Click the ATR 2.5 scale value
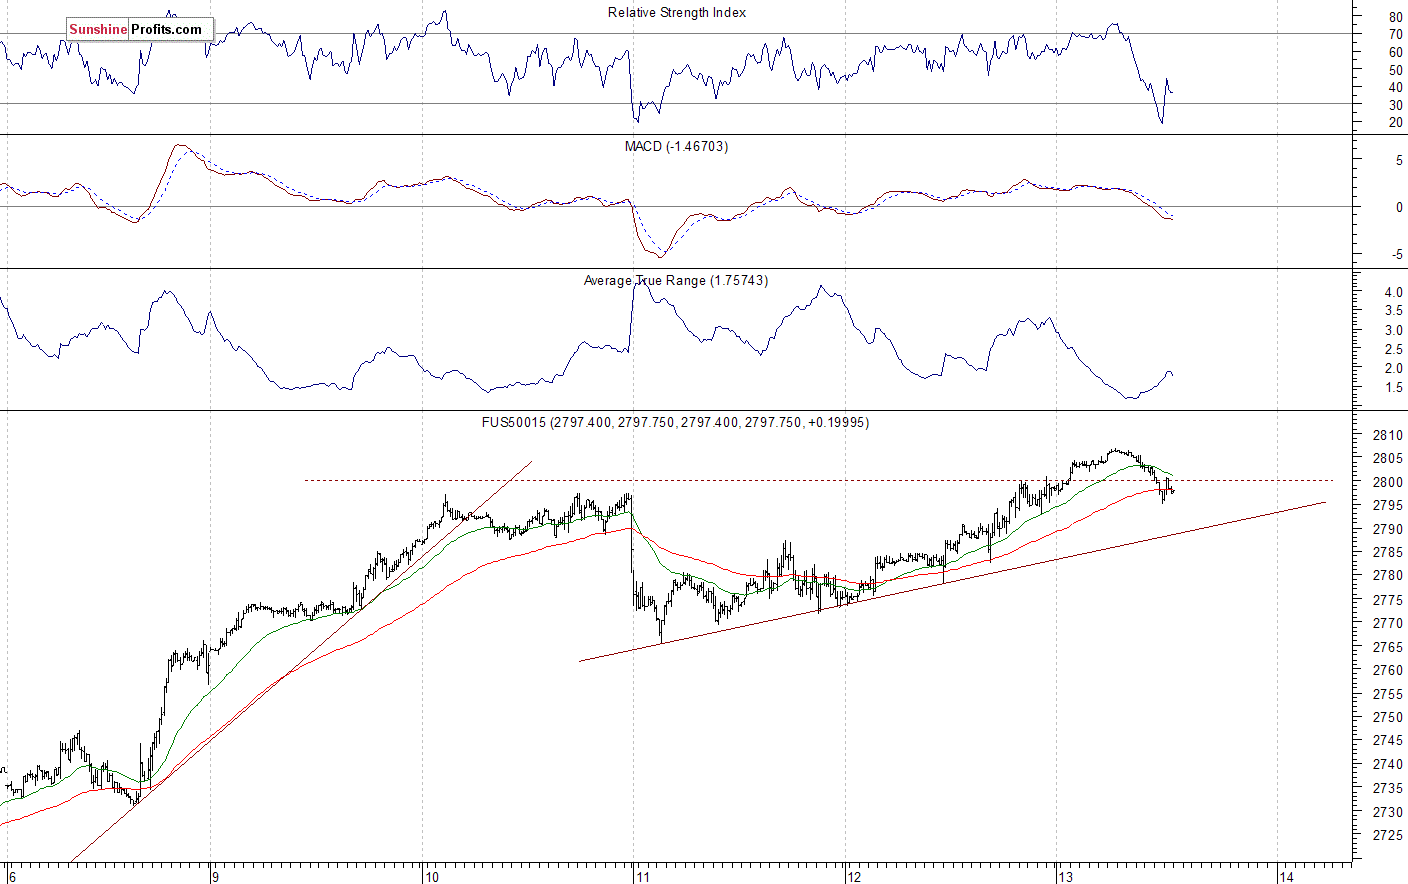 [1393, 349]
